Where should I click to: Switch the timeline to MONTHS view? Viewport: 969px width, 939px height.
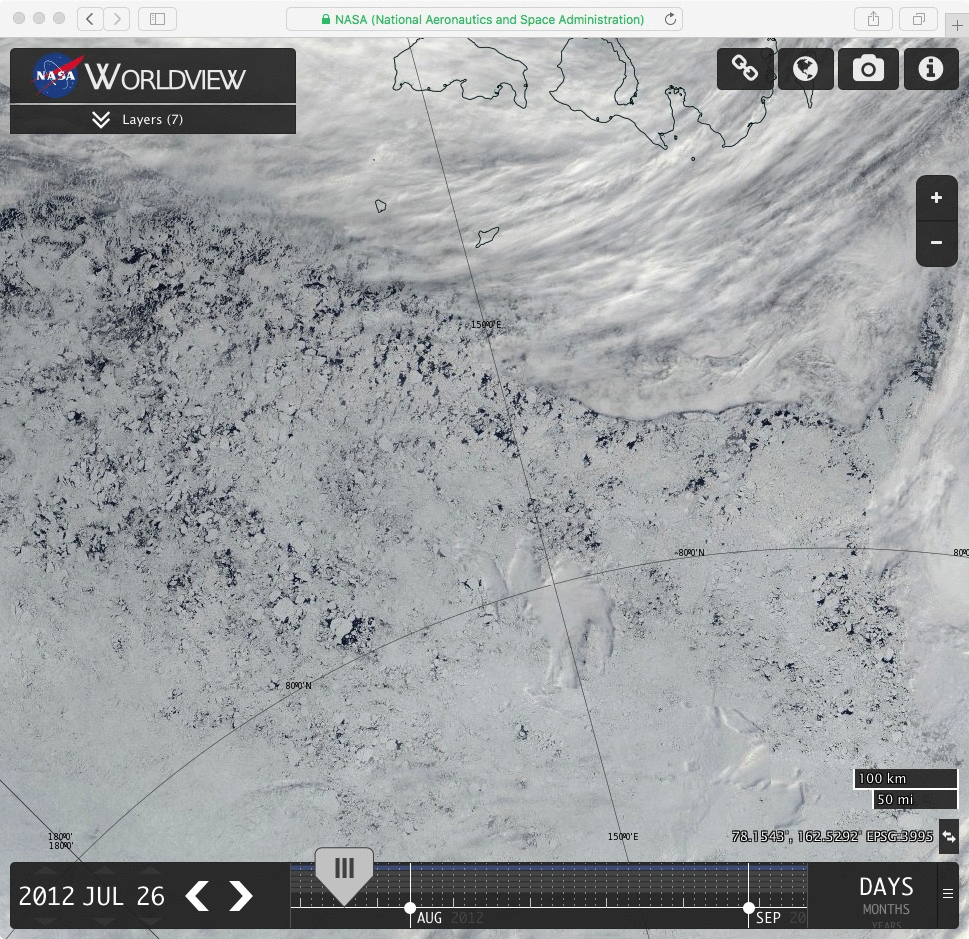pyautogui.click(x=885, y=909)
